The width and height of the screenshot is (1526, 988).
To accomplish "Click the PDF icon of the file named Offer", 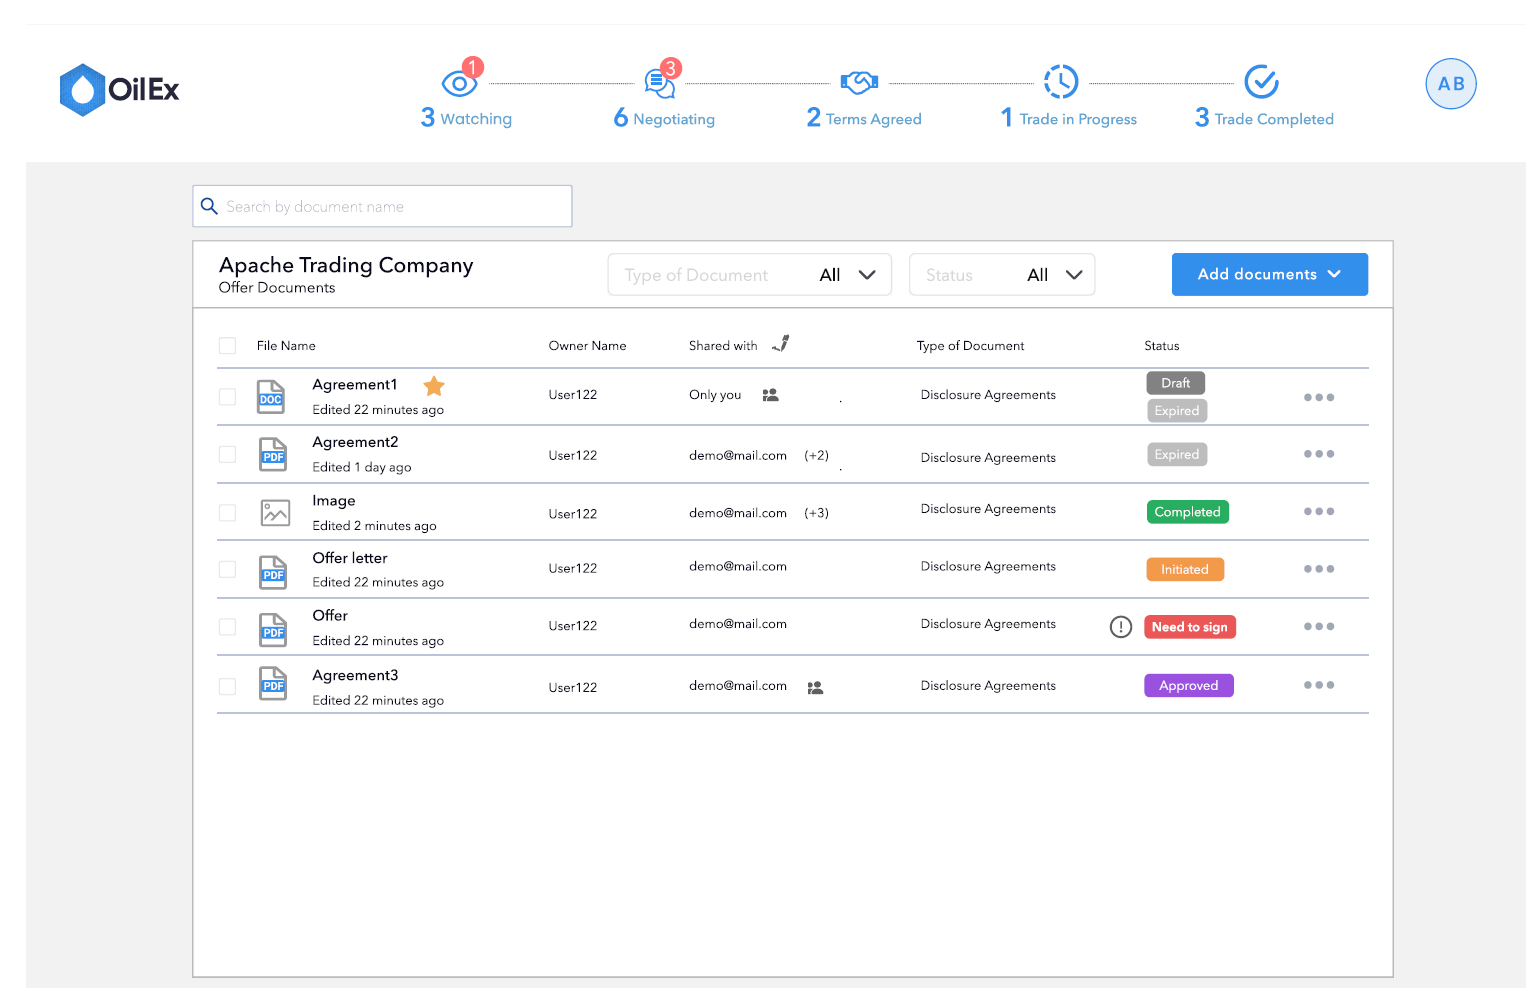I will pos(273,630).
